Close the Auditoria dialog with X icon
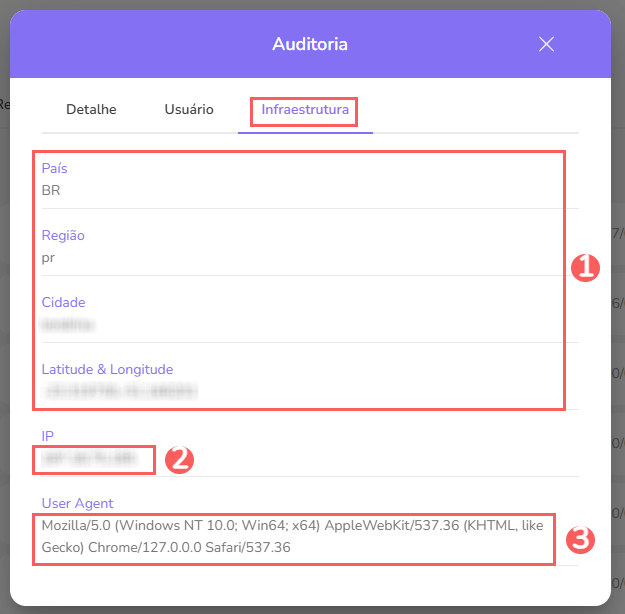This screenshot has width=625, height=614. [x=546, y=44]
